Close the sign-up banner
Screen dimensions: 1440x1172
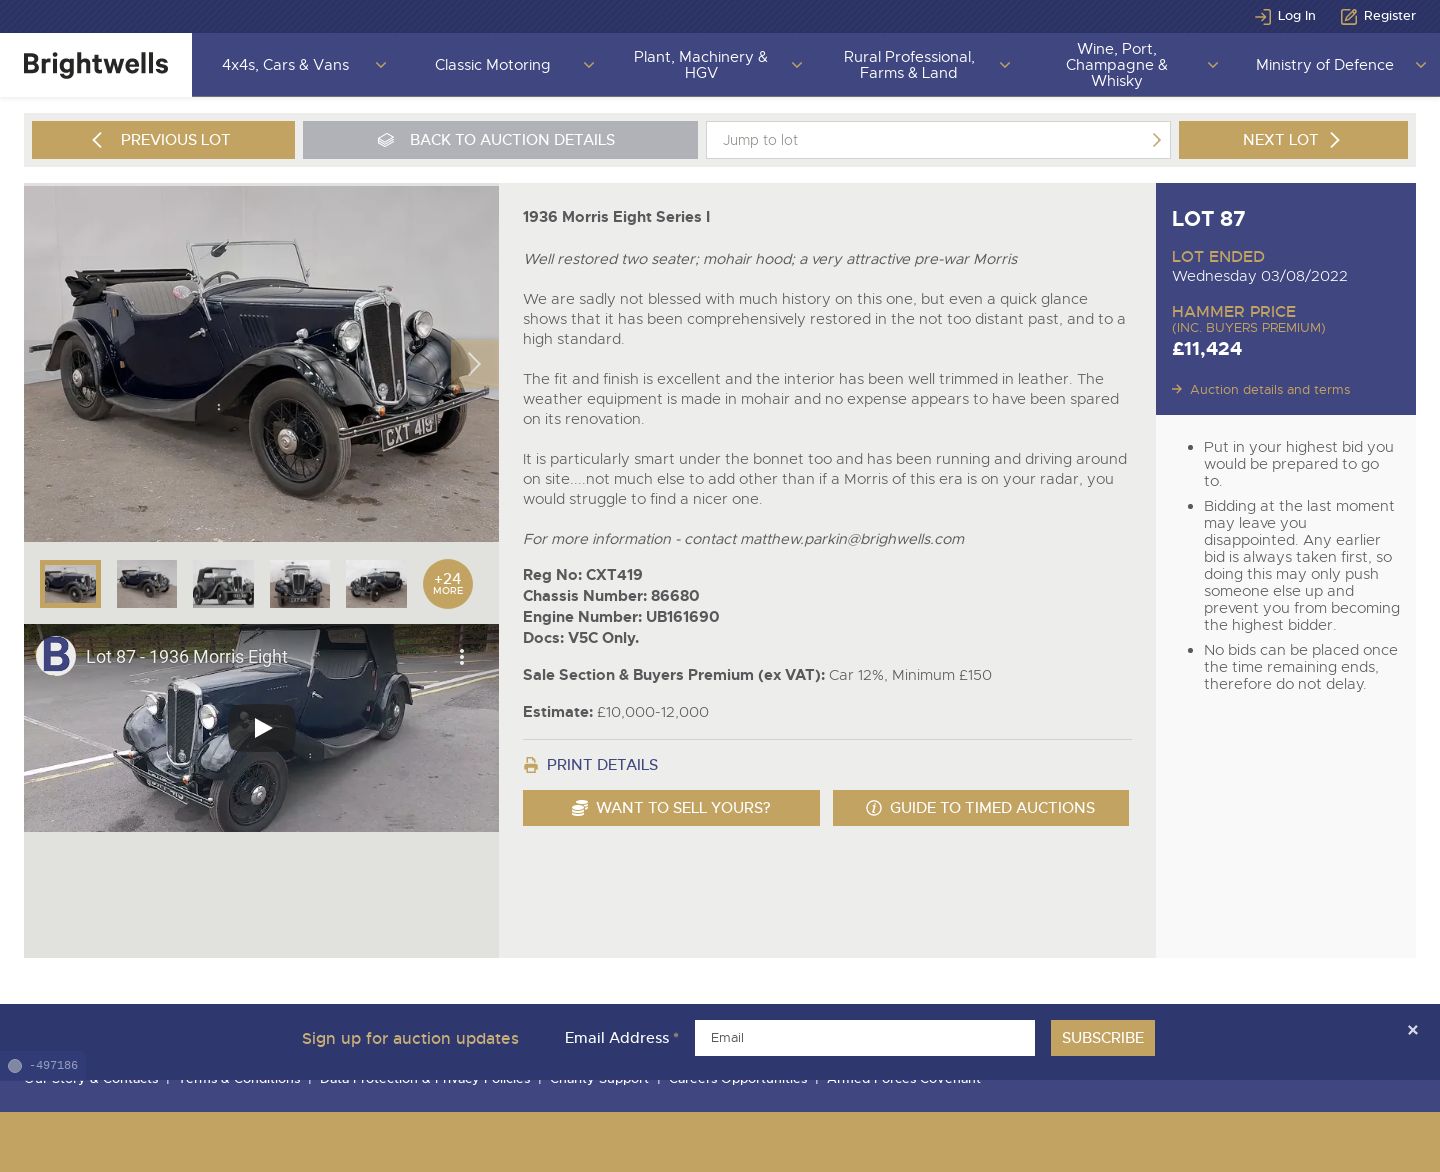pos(1412,1030)
